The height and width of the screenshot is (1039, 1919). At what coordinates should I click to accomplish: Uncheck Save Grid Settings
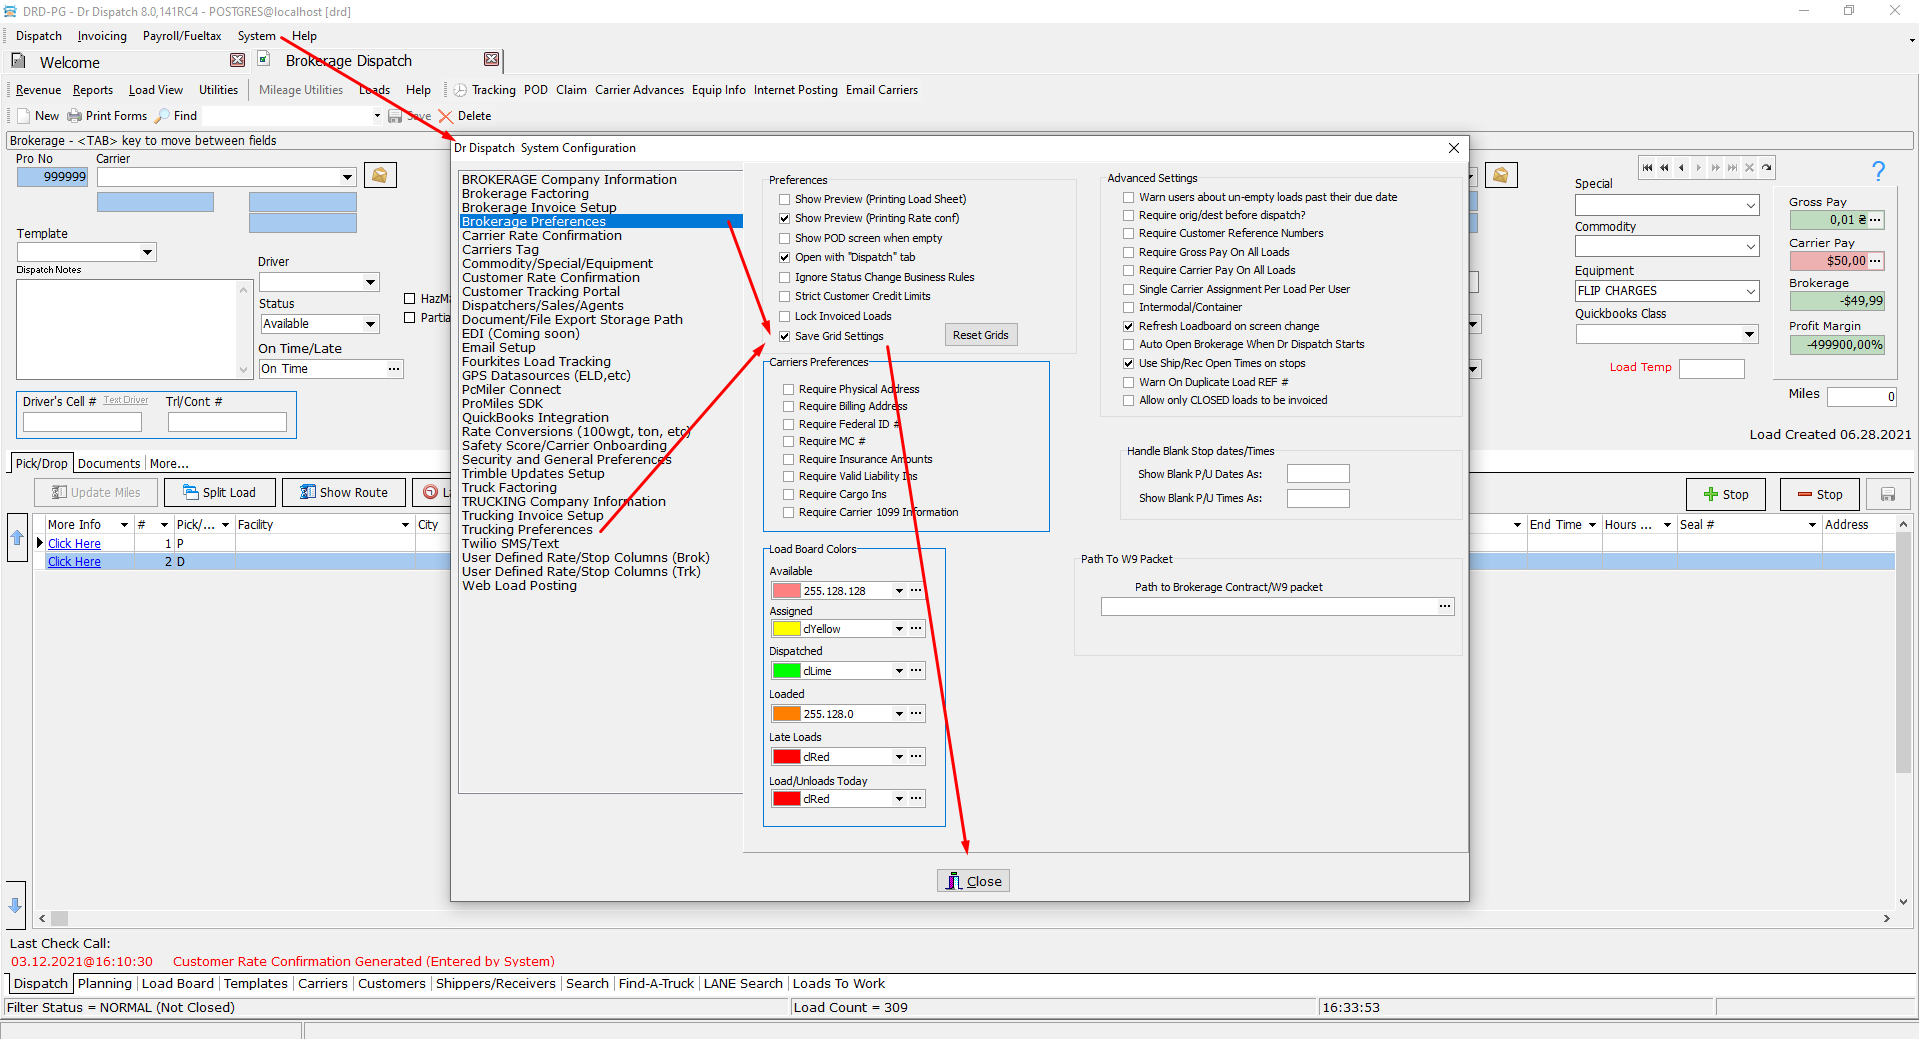[785, 337]
